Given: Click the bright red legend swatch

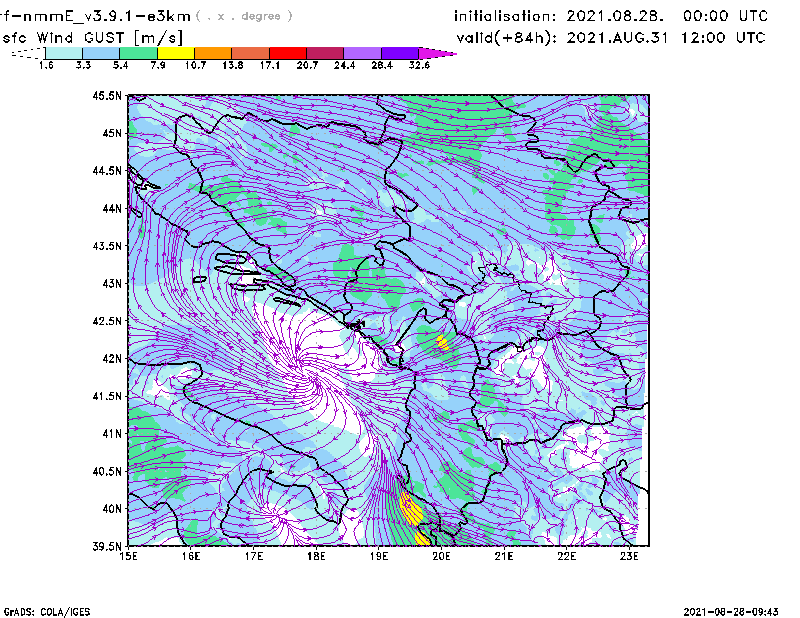Looking at the screenshot, I should (287, 53).
